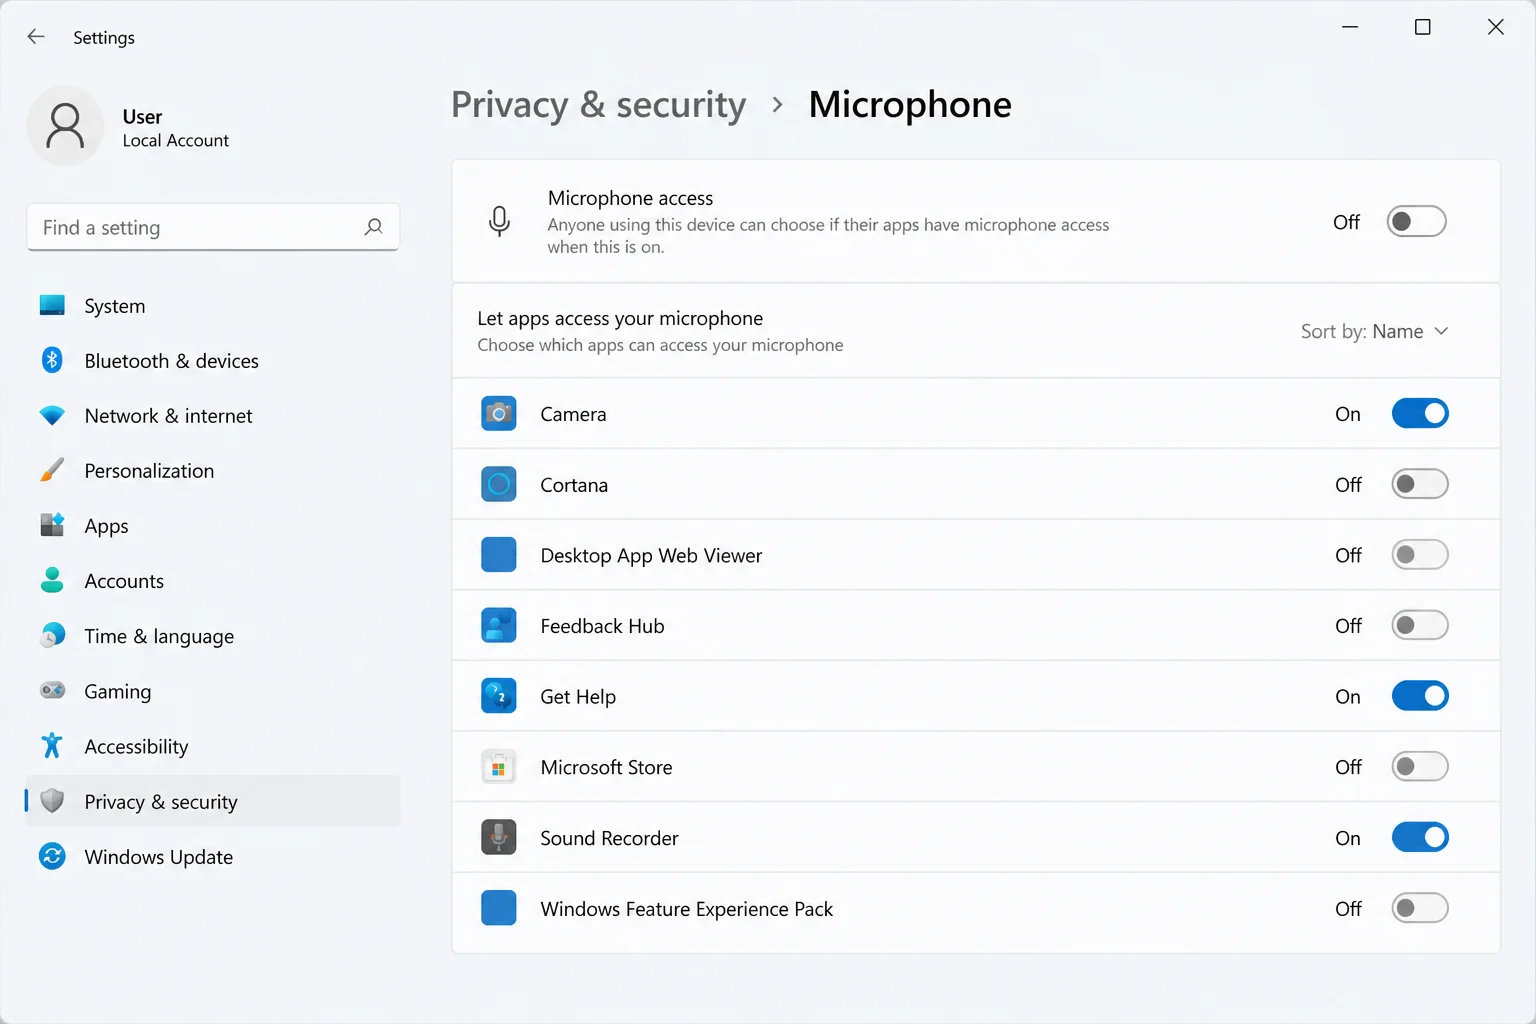Click the Cortana app icon
1536x1024 pixels.
coord(499,484)
